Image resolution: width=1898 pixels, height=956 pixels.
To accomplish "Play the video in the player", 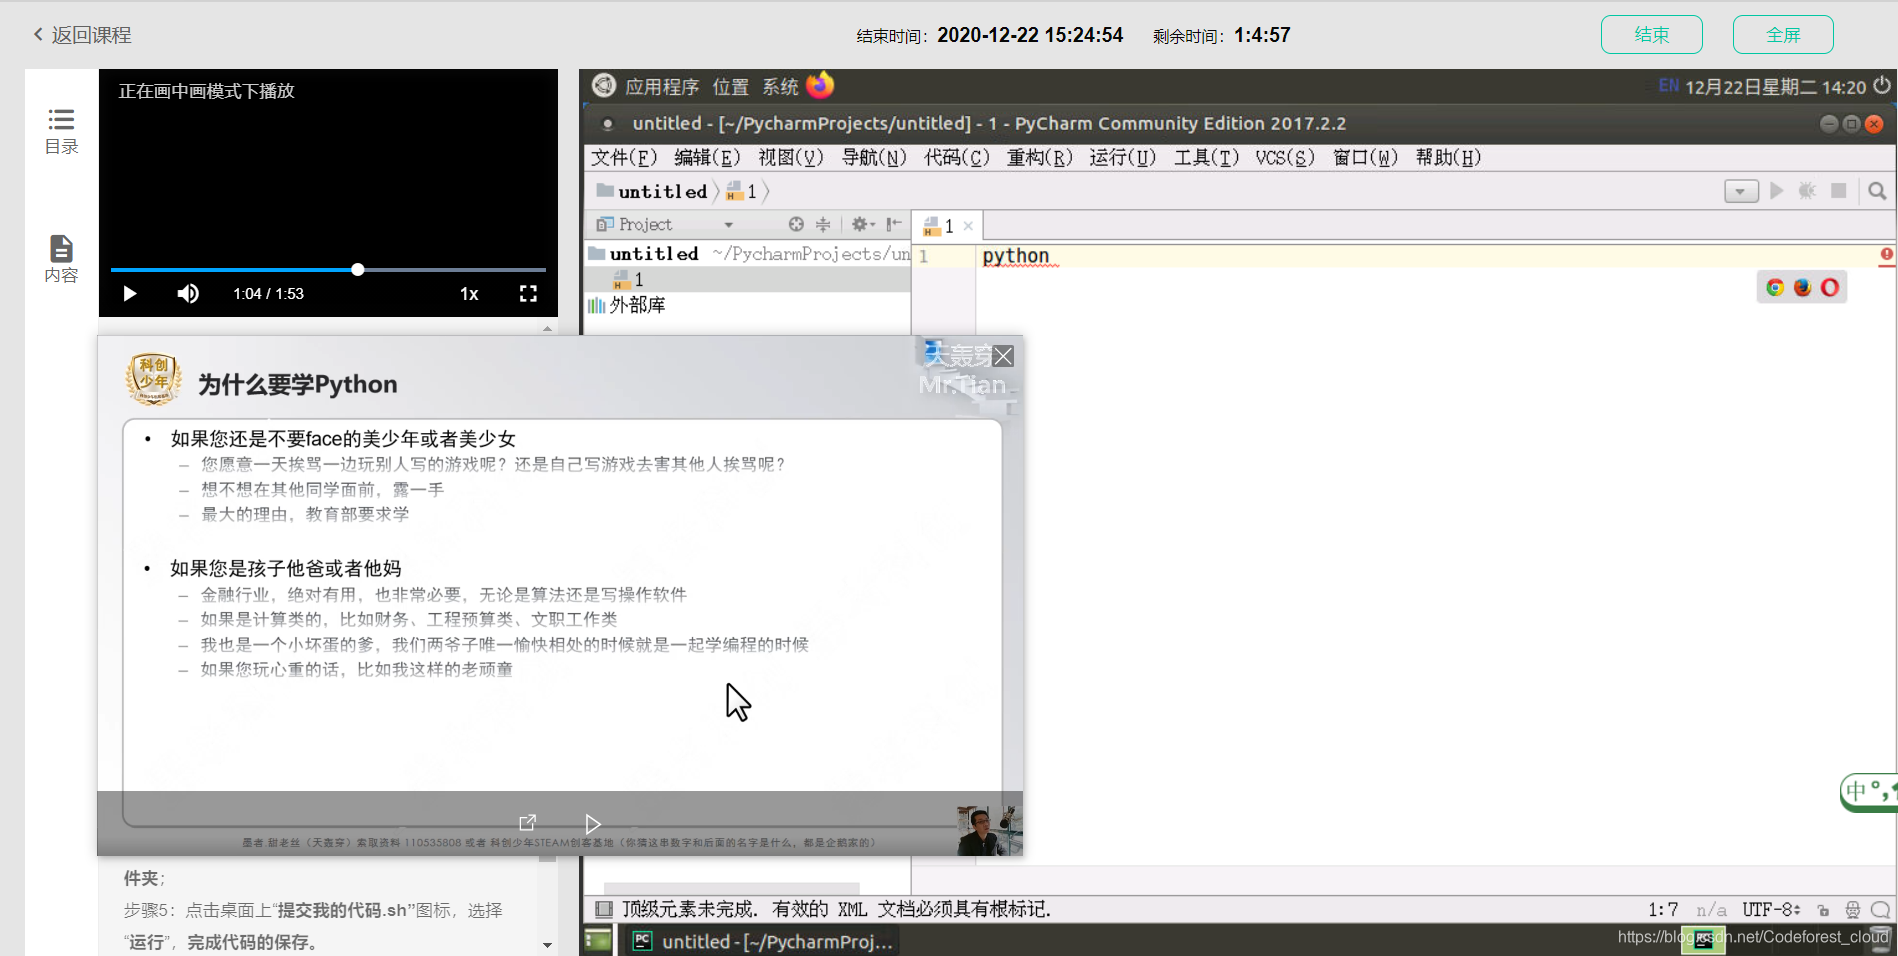I will tap(129, 294).
